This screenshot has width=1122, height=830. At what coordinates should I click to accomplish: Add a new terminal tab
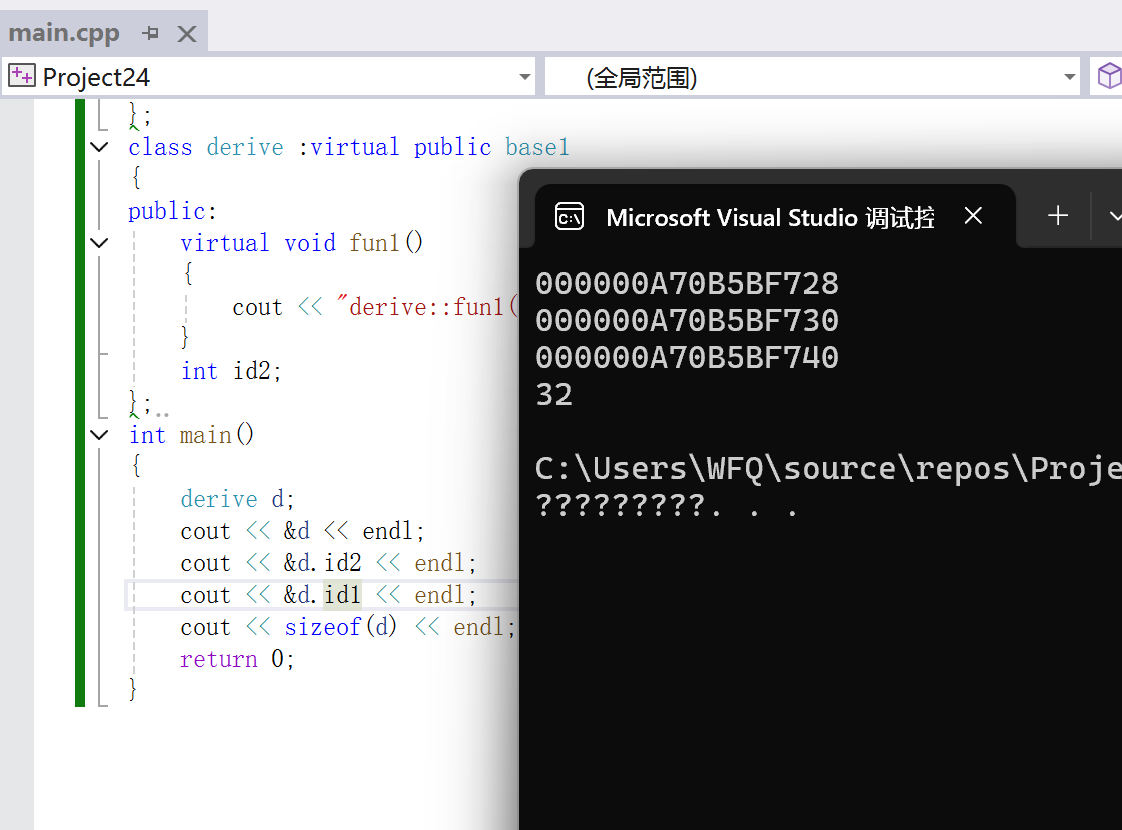tap(1058, 215)
